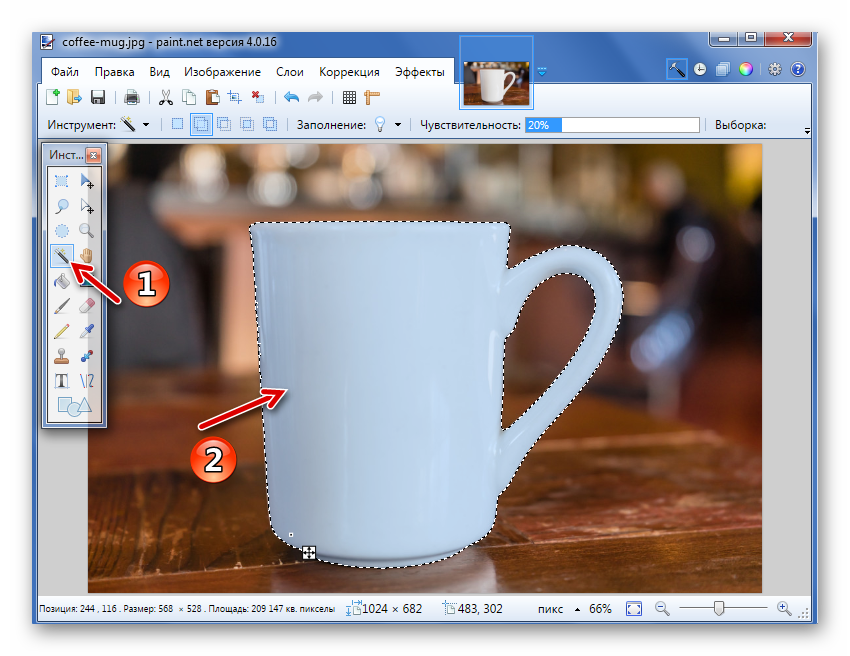This screenshot has height=656, width=850.
Task: Open the Эффекты menu
Action: click(x=420, y=72)
